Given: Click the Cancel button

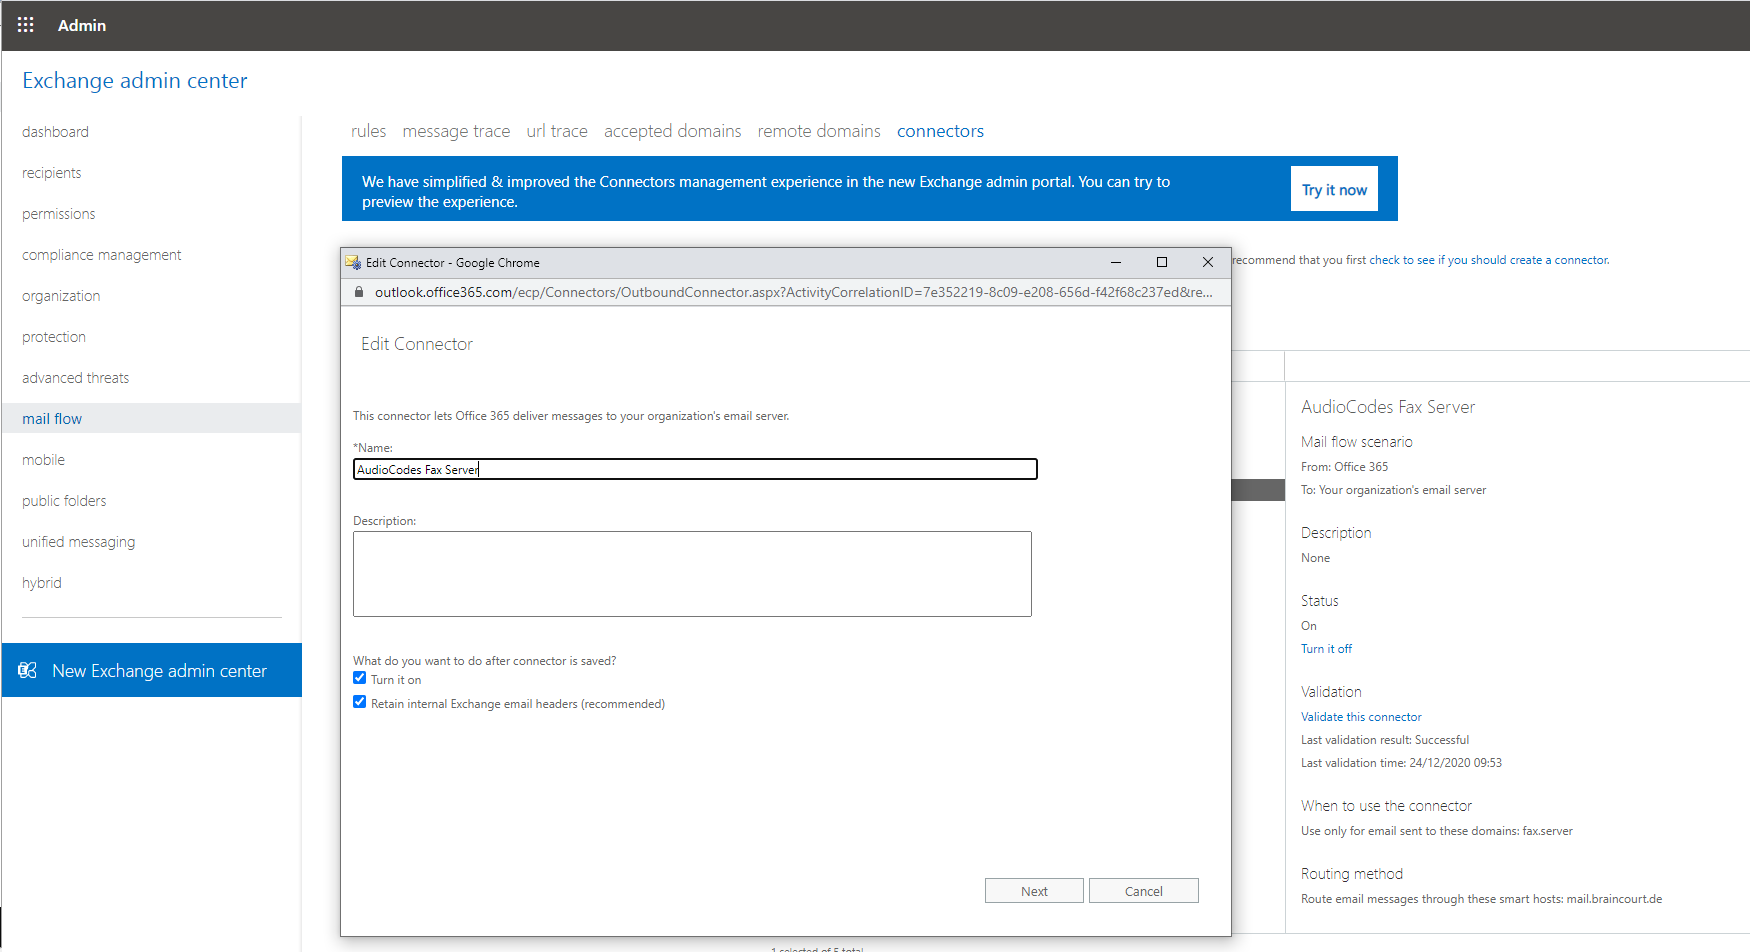Looking at the screenshot, I should 1143,891.
